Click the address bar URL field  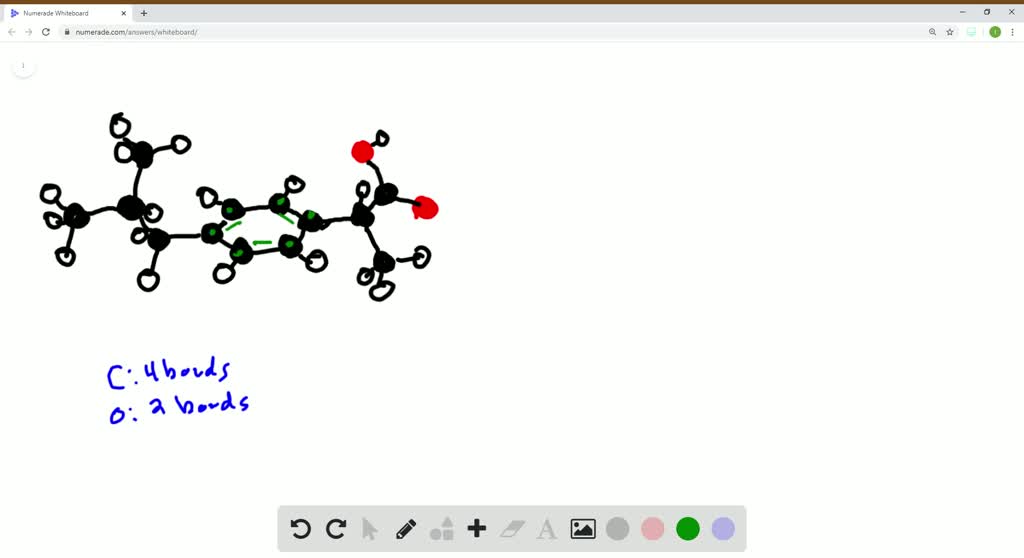point(490,32)
